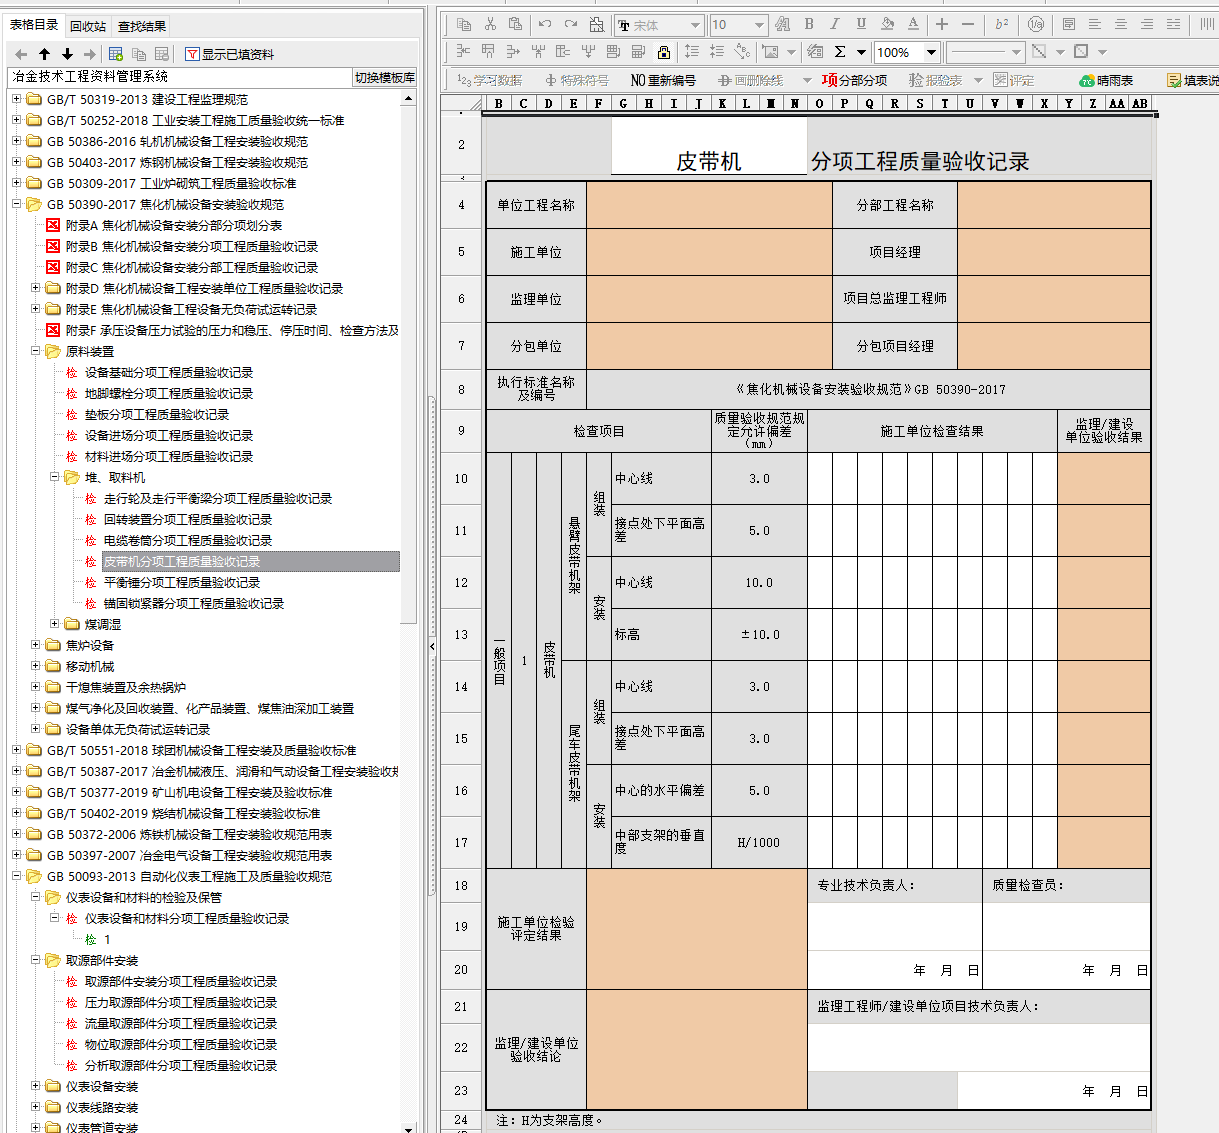
Task: Click the paste clipboard icon
Action: [x=514, y=24]
